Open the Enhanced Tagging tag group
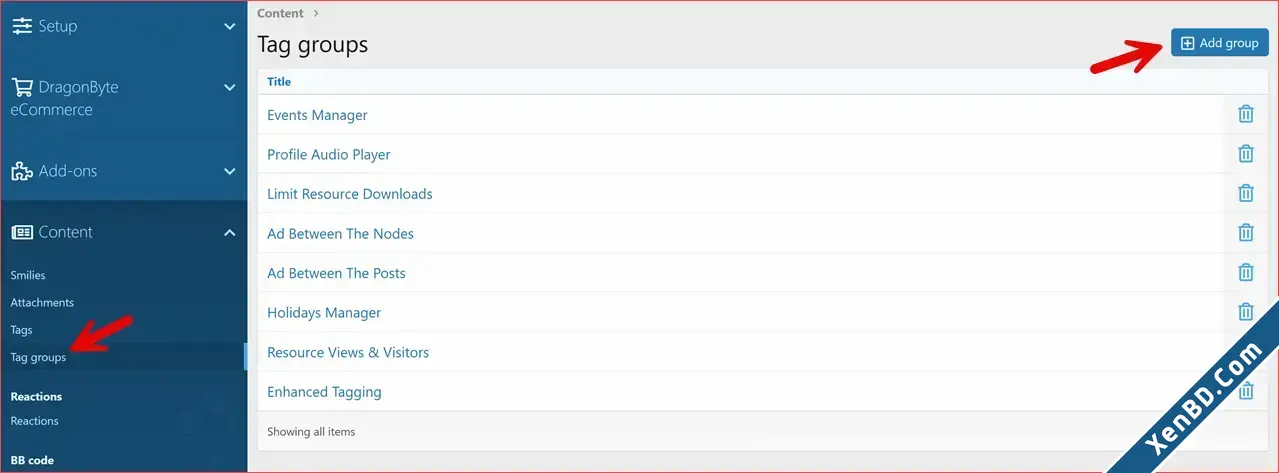 click(324, 392)
